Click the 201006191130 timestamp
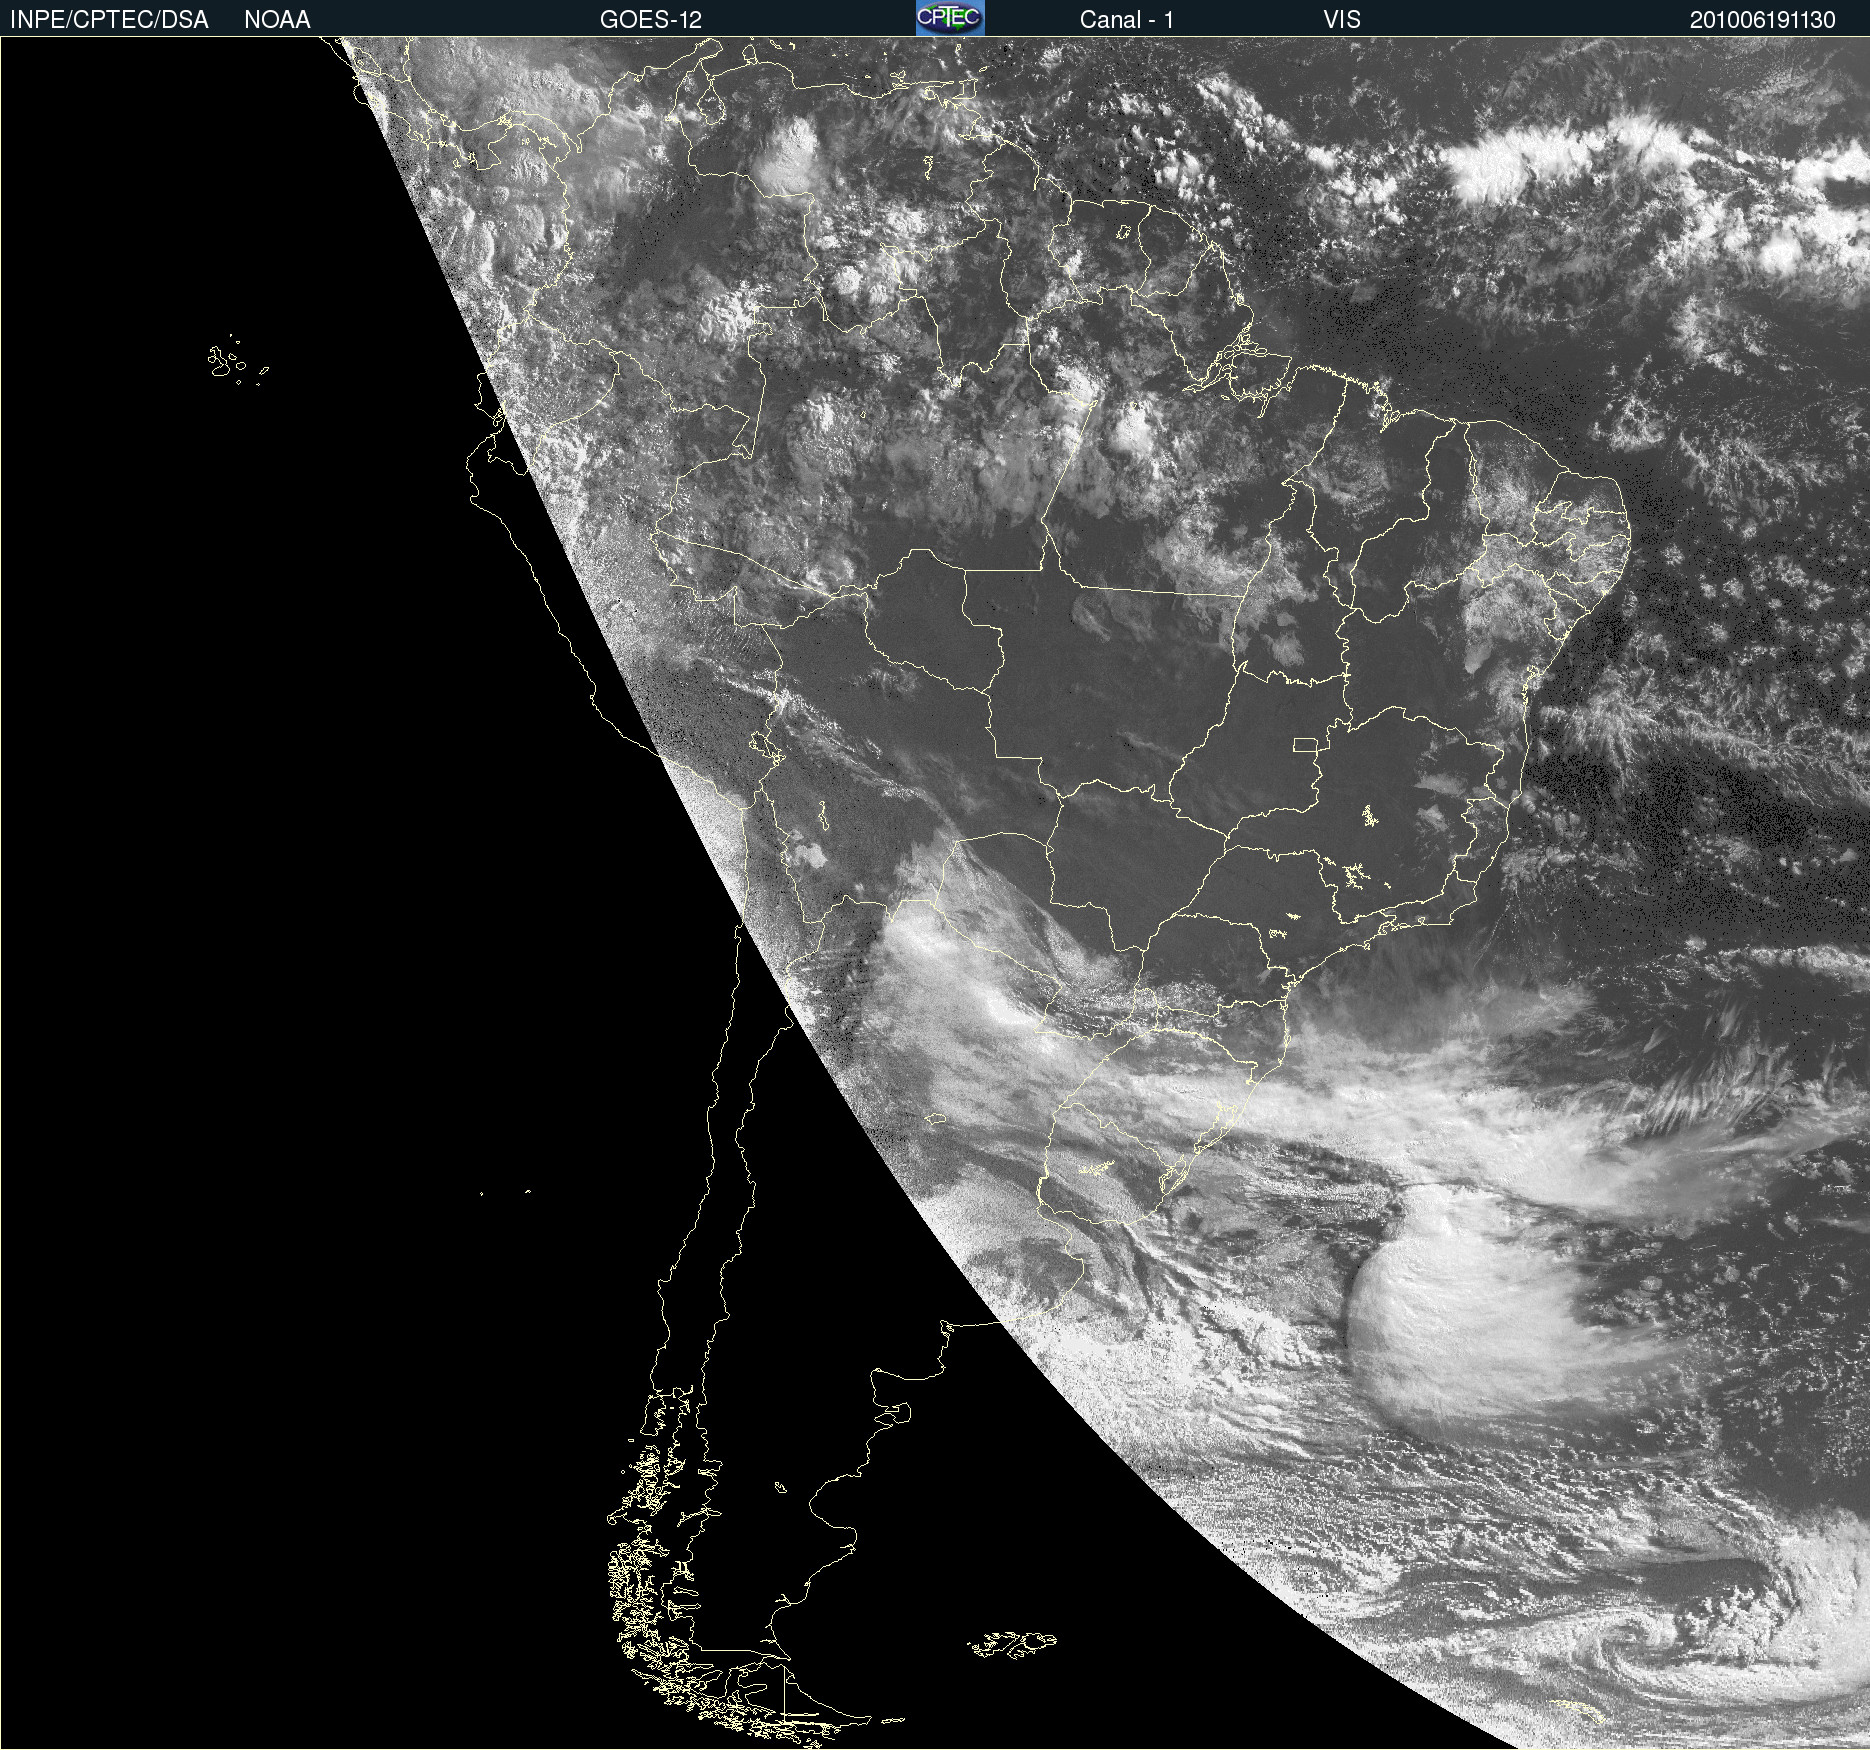 click(x=1763, y=20)
